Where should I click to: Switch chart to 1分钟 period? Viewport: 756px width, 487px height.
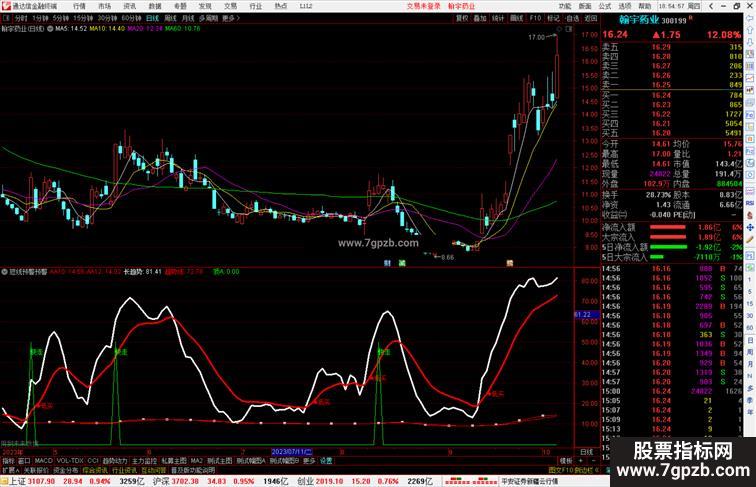pyautogui.click(x=40, y=18)
